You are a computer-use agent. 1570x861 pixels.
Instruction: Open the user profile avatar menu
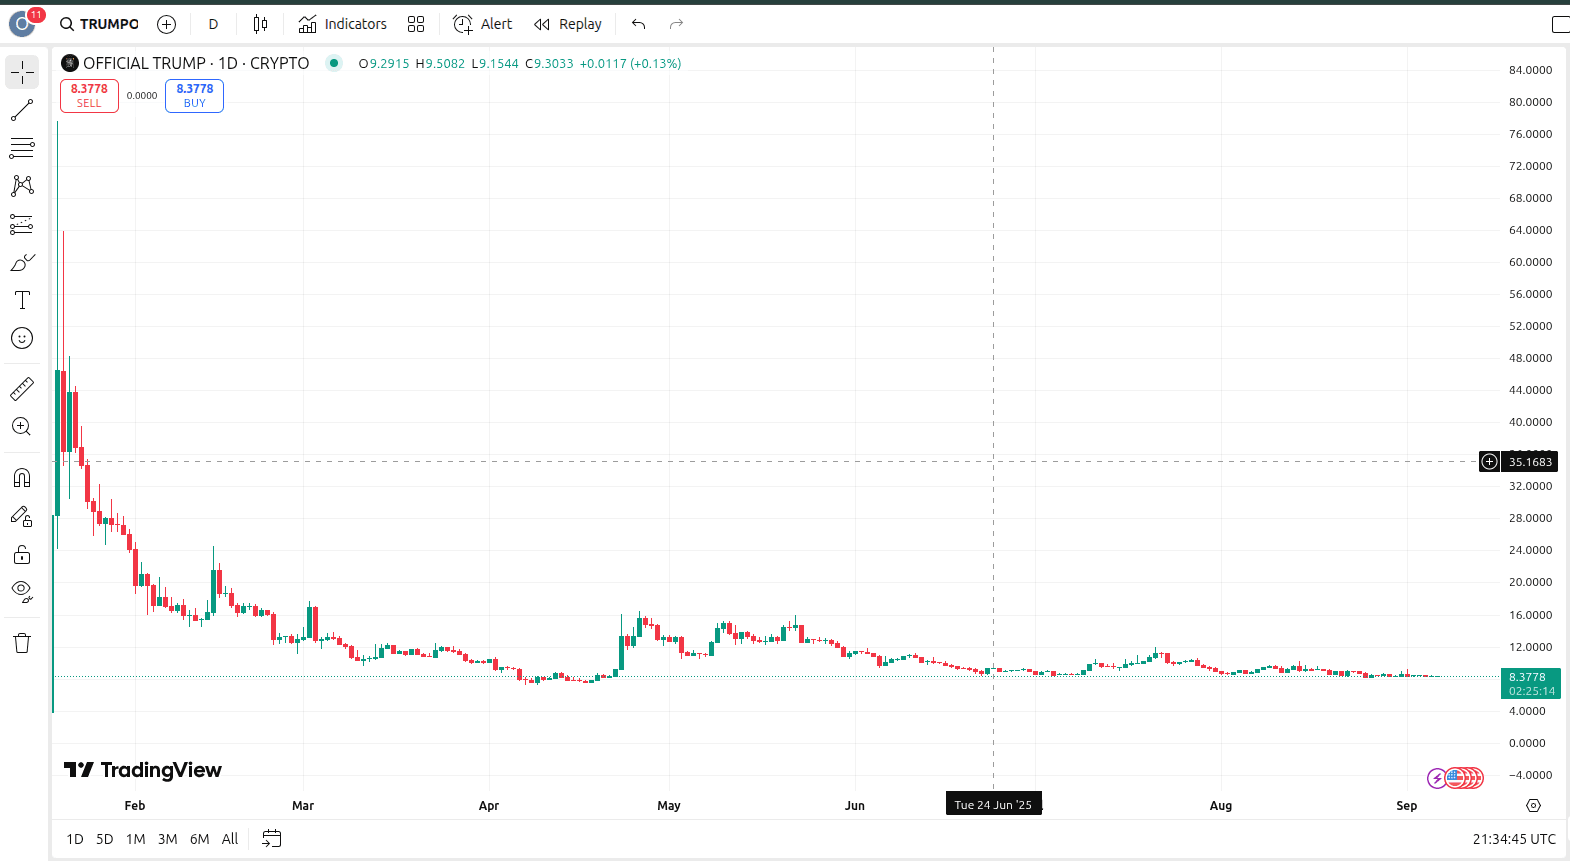coord(22,23)
